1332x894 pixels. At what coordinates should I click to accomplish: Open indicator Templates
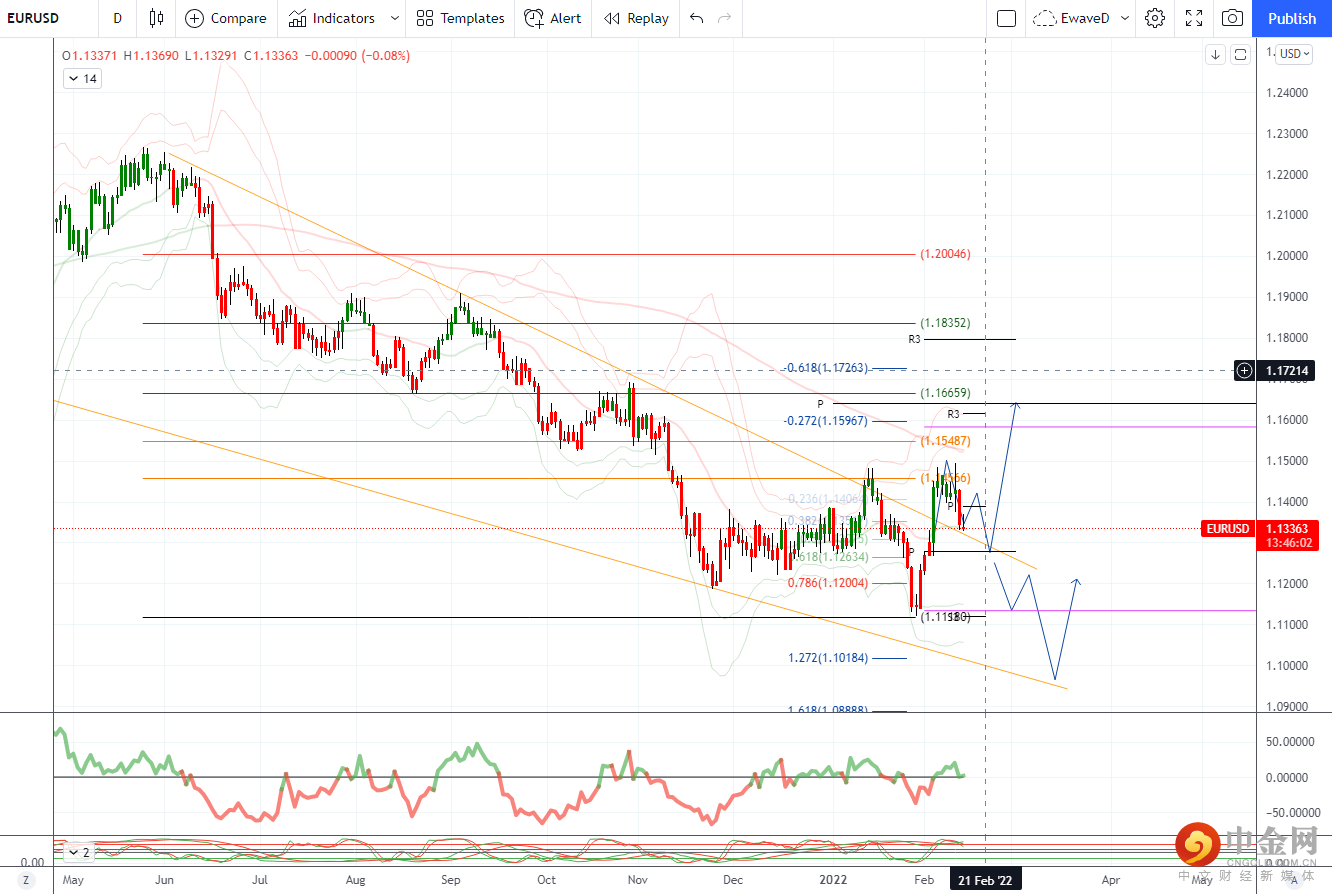(x=461, y=18)
